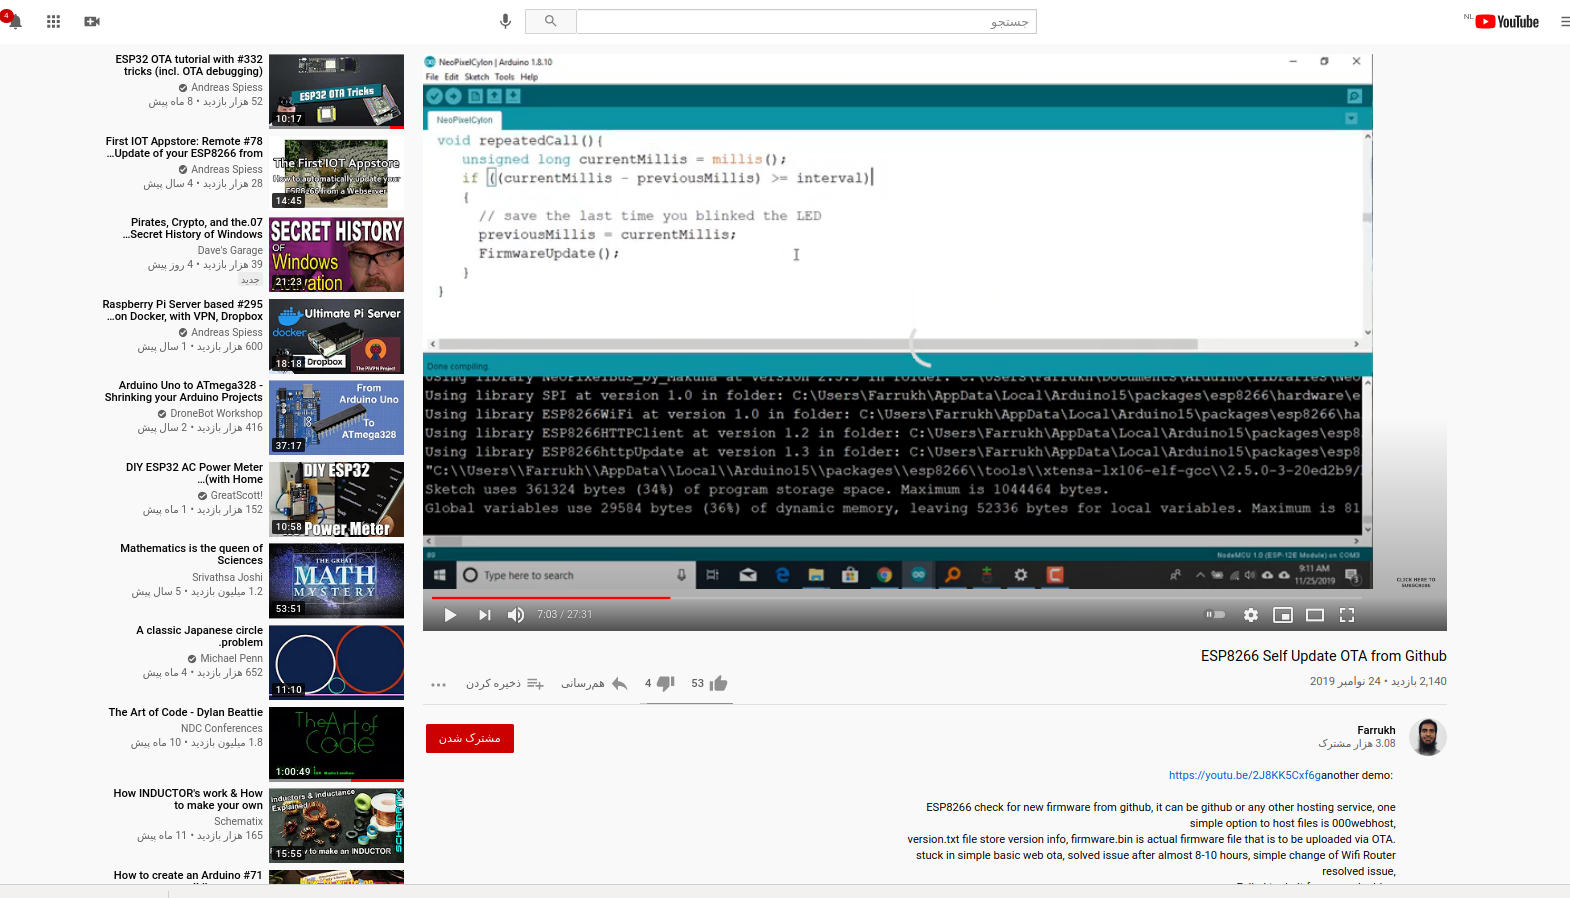Open Arduino Uno ATmega328 thumbnail 37:17
Screen dimensions: 1570x898
336,417
